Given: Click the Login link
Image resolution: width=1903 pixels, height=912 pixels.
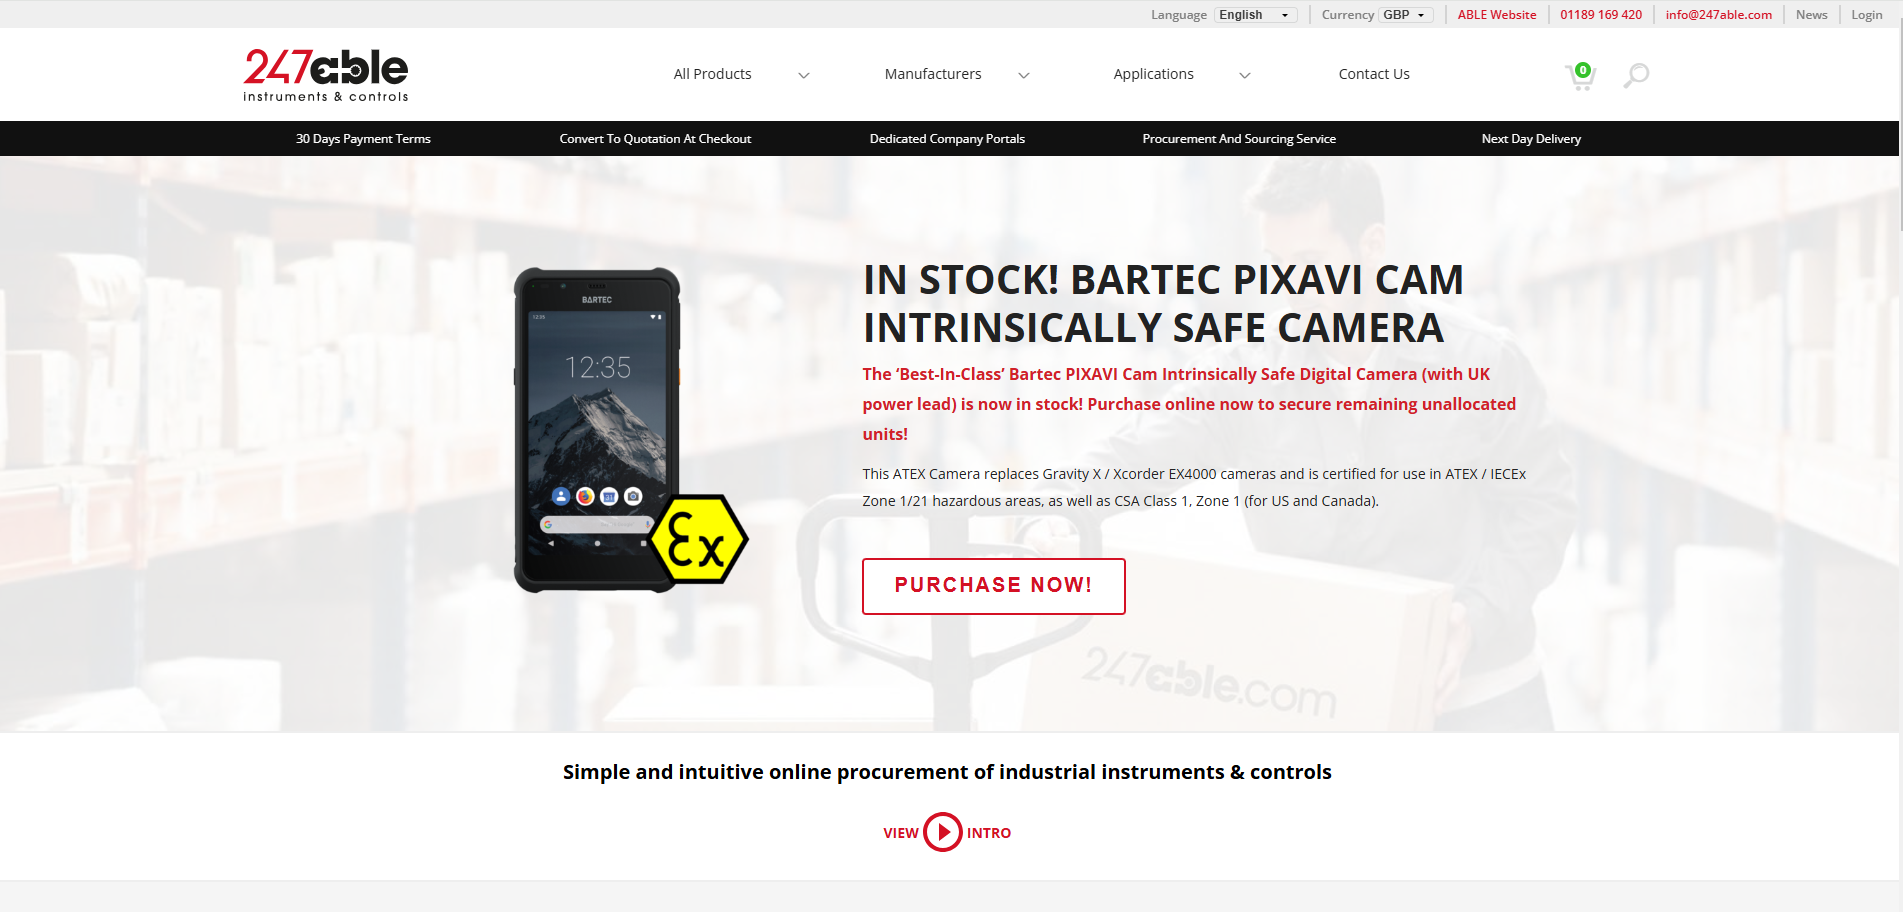Looking at the screenshot, I should tap(1866, 15).
